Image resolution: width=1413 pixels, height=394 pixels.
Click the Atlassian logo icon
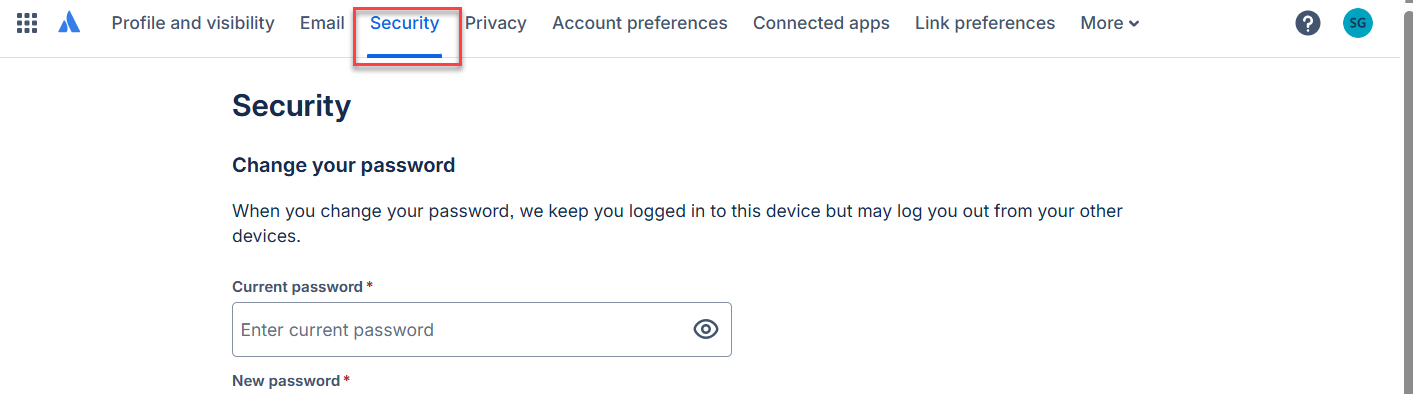(69, 23)
